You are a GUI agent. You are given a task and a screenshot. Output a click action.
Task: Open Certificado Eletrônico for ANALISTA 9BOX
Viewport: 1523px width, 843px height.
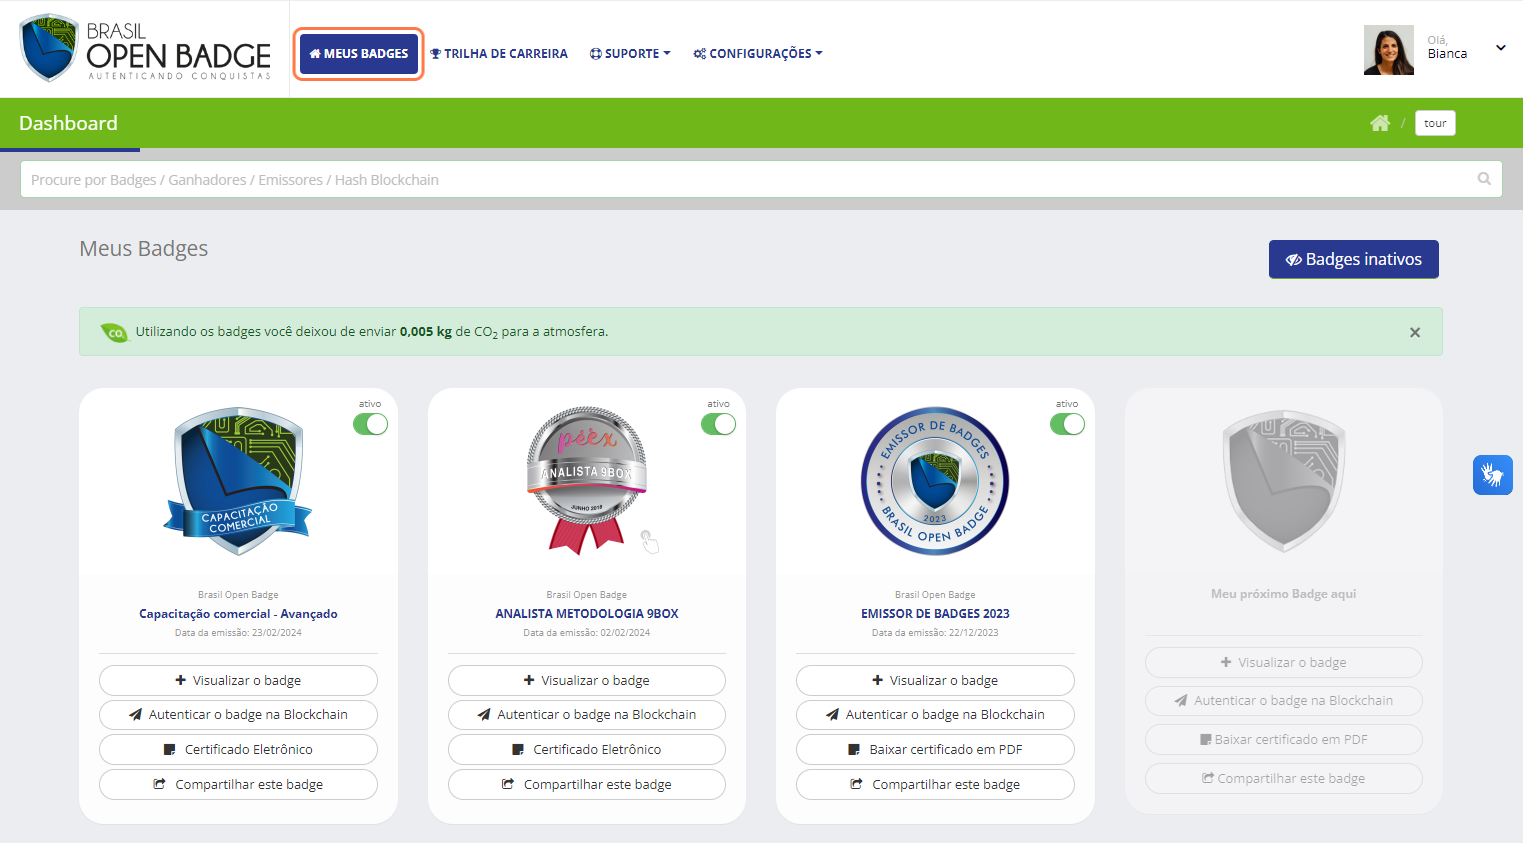587,750
